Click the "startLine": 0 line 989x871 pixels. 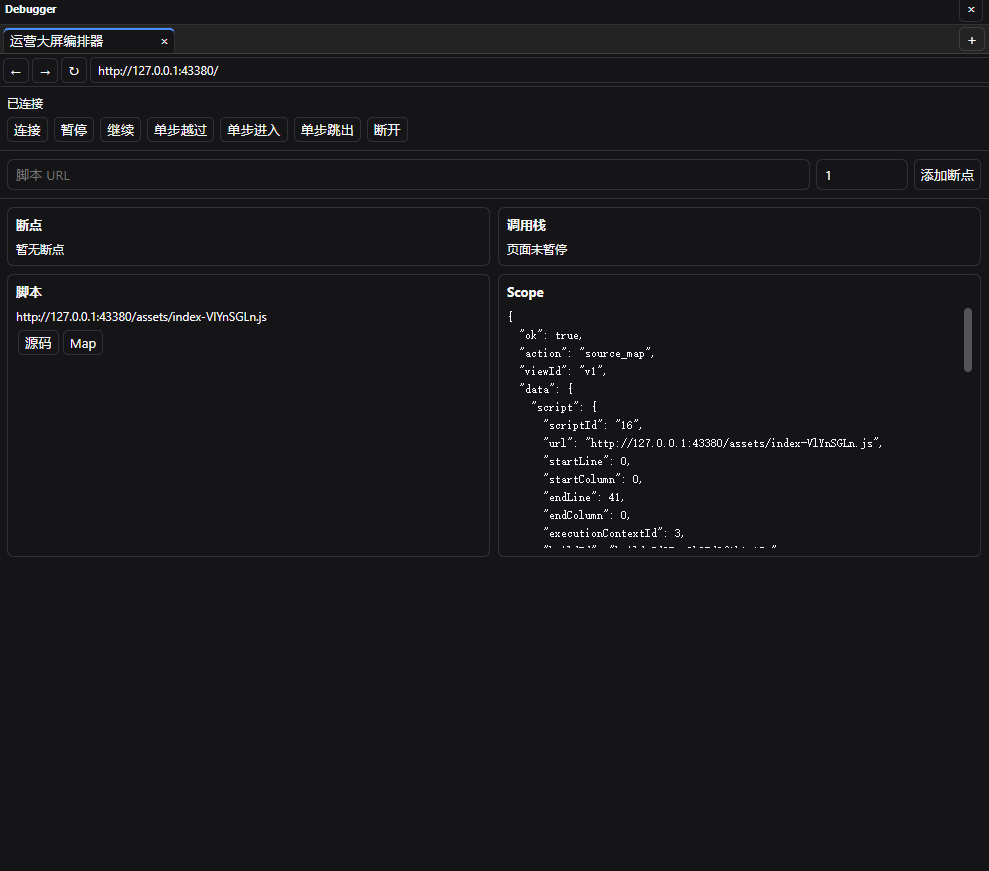pos(587,461)
